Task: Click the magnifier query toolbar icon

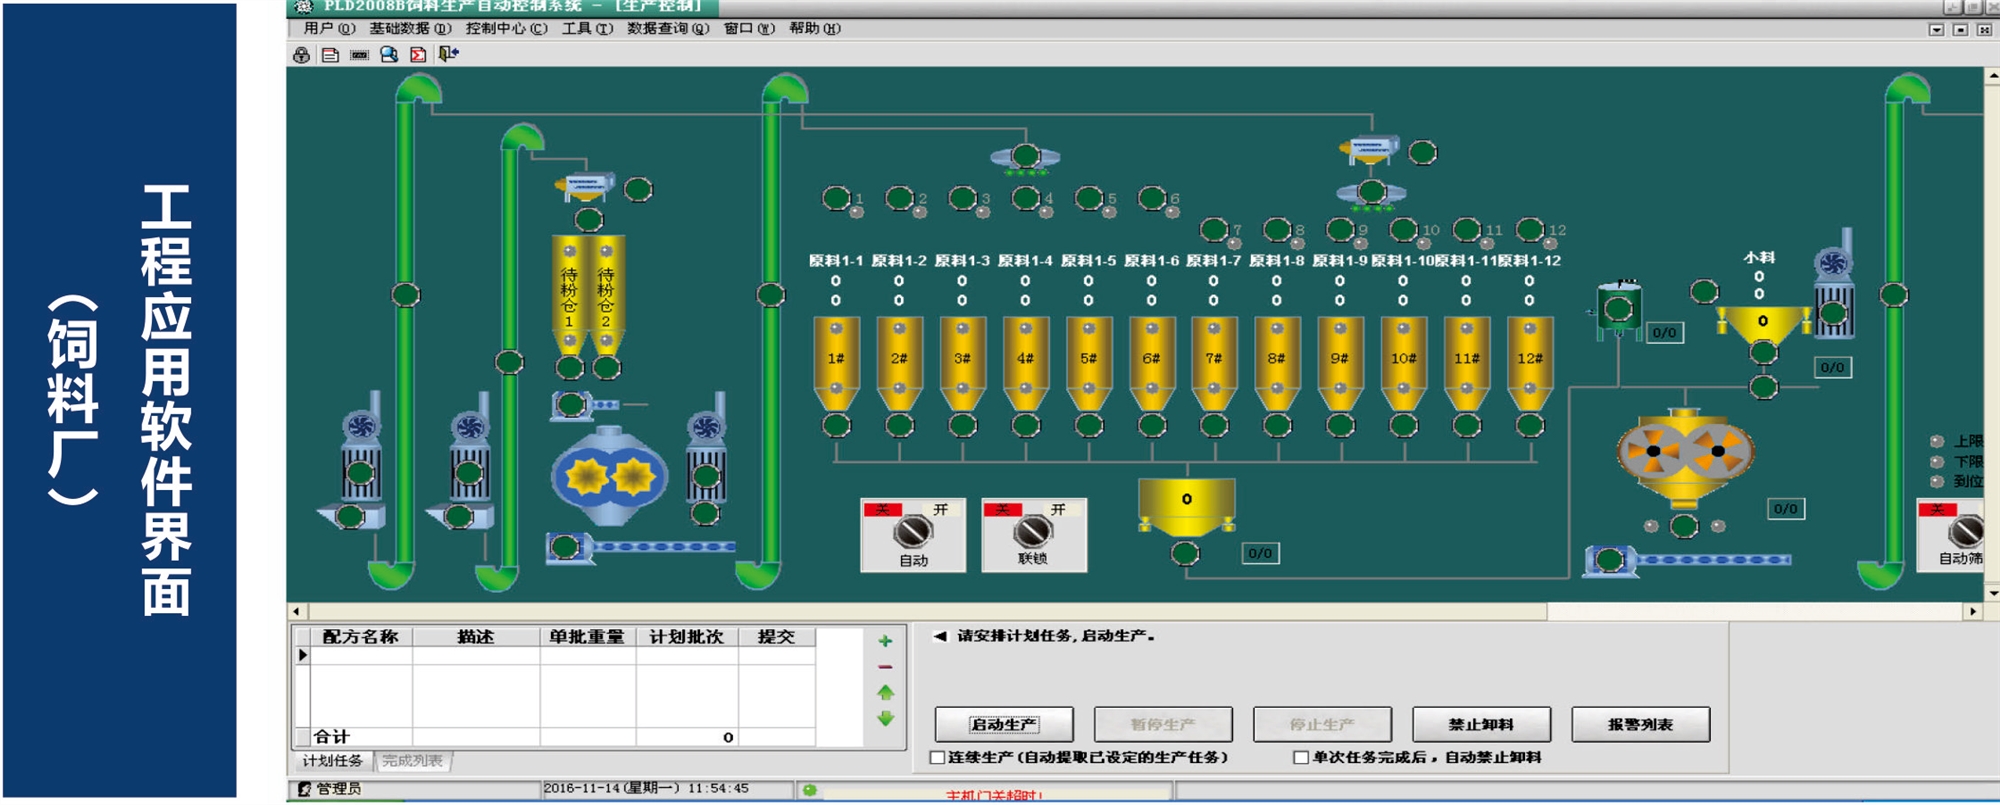Action: (389, 55)
